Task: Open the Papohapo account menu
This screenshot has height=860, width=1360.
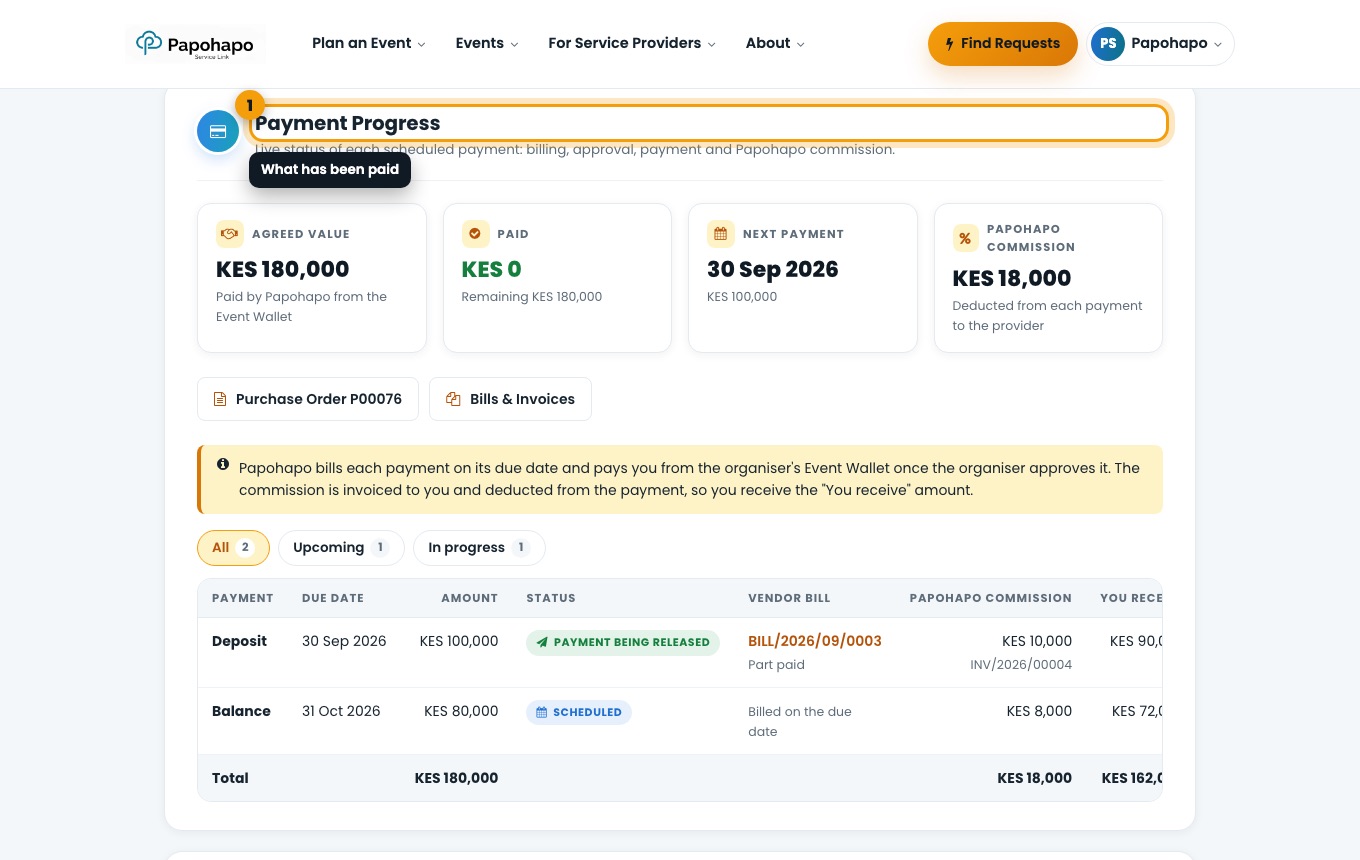Action: click(x=1161, y=44)
